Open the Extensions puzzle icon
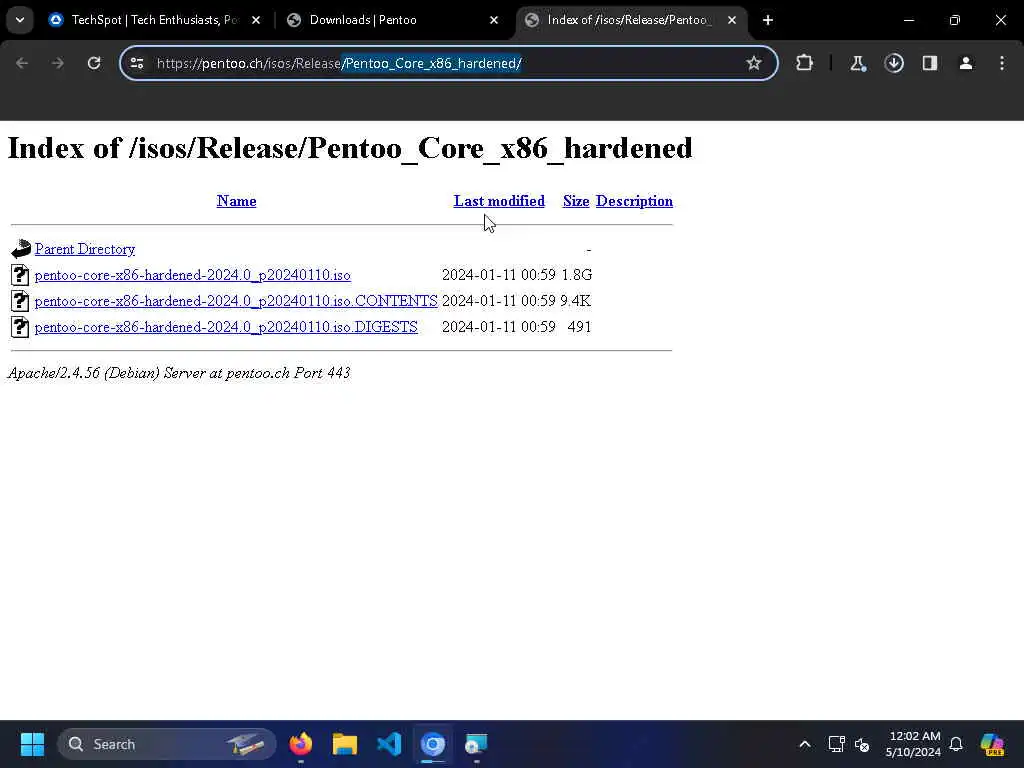This screenshot has width=1024, height=768. [805, 63]
